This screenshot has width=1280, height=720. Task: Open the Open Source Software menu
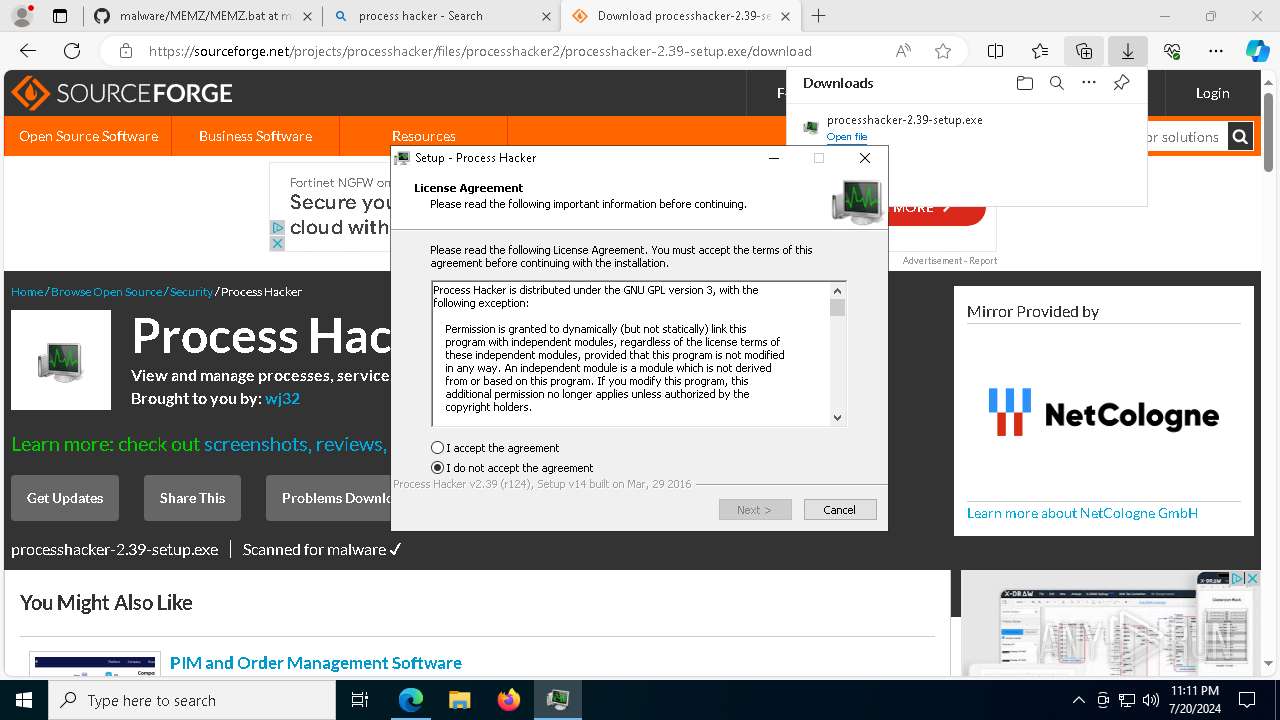tap(88, 136)
